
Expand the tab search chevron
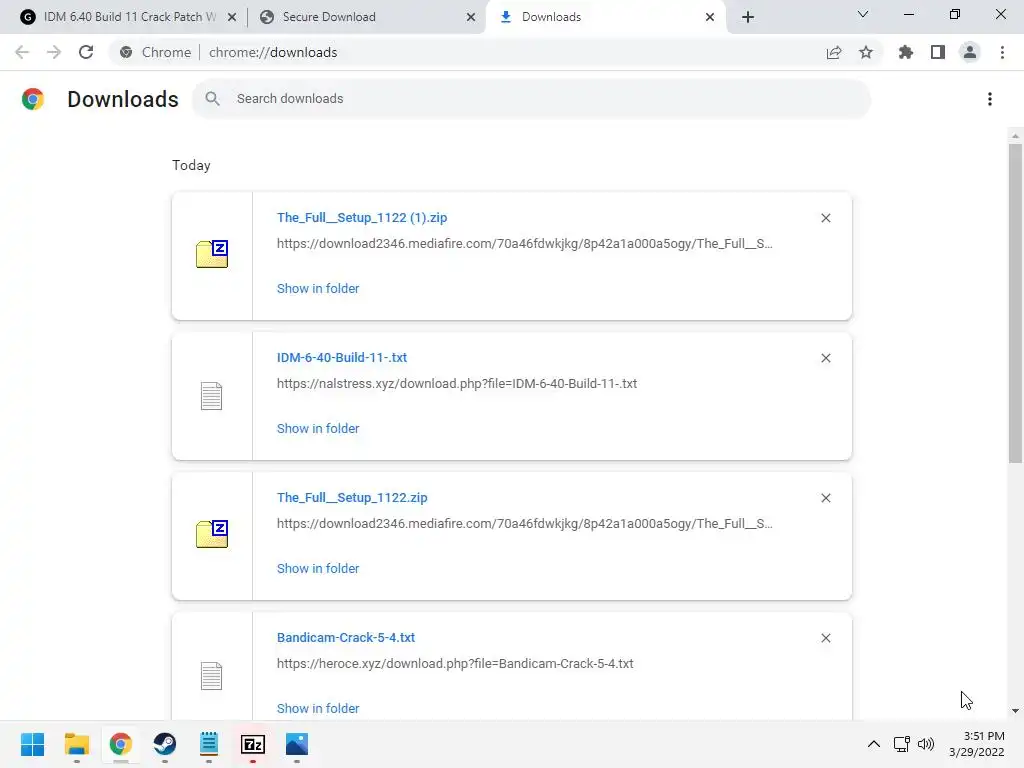(x=863, y=14)
